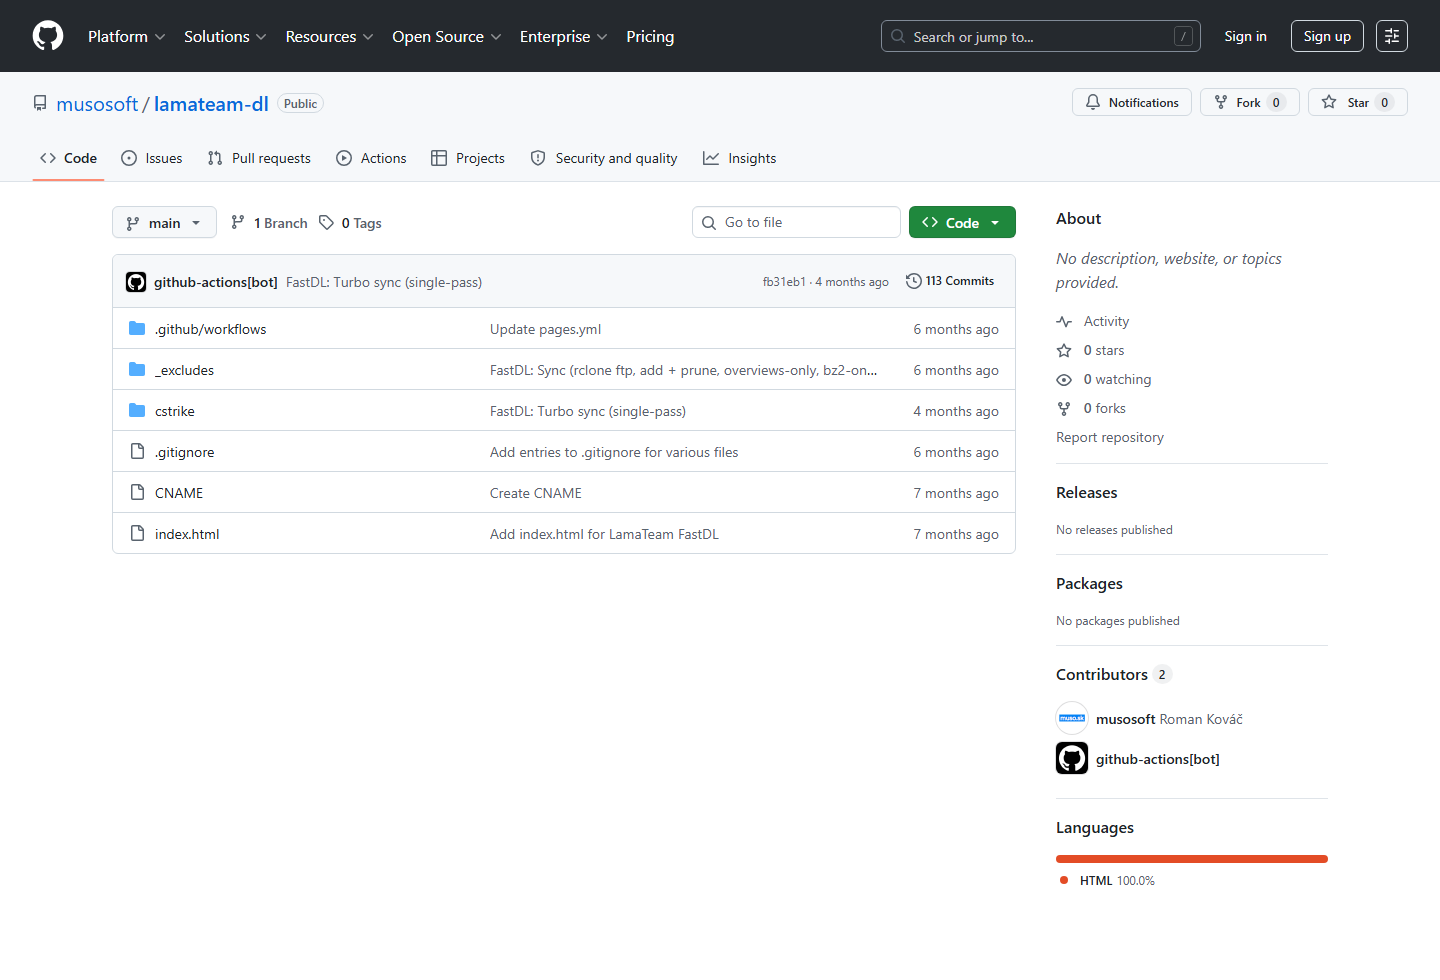Expand the Platform menu

(126, 36)
